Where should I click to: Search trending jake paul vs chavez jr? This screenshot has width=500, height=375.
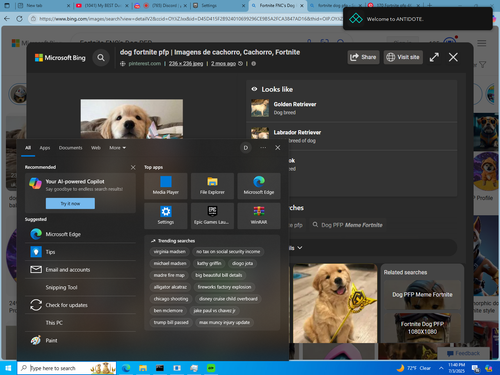pos(214,311)
